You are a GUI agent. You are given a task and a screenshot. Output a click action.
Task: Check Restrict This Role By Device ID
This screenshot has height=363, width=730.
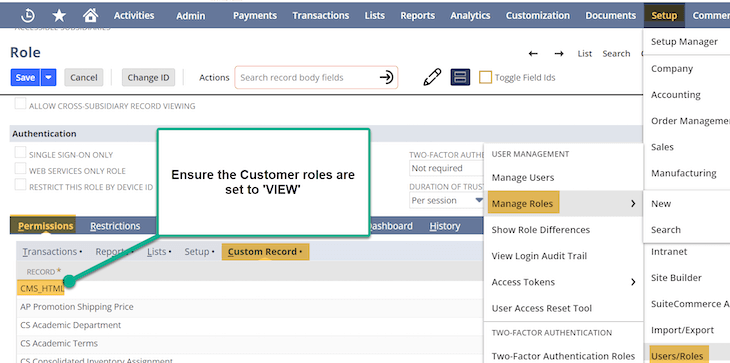[20, 185]
